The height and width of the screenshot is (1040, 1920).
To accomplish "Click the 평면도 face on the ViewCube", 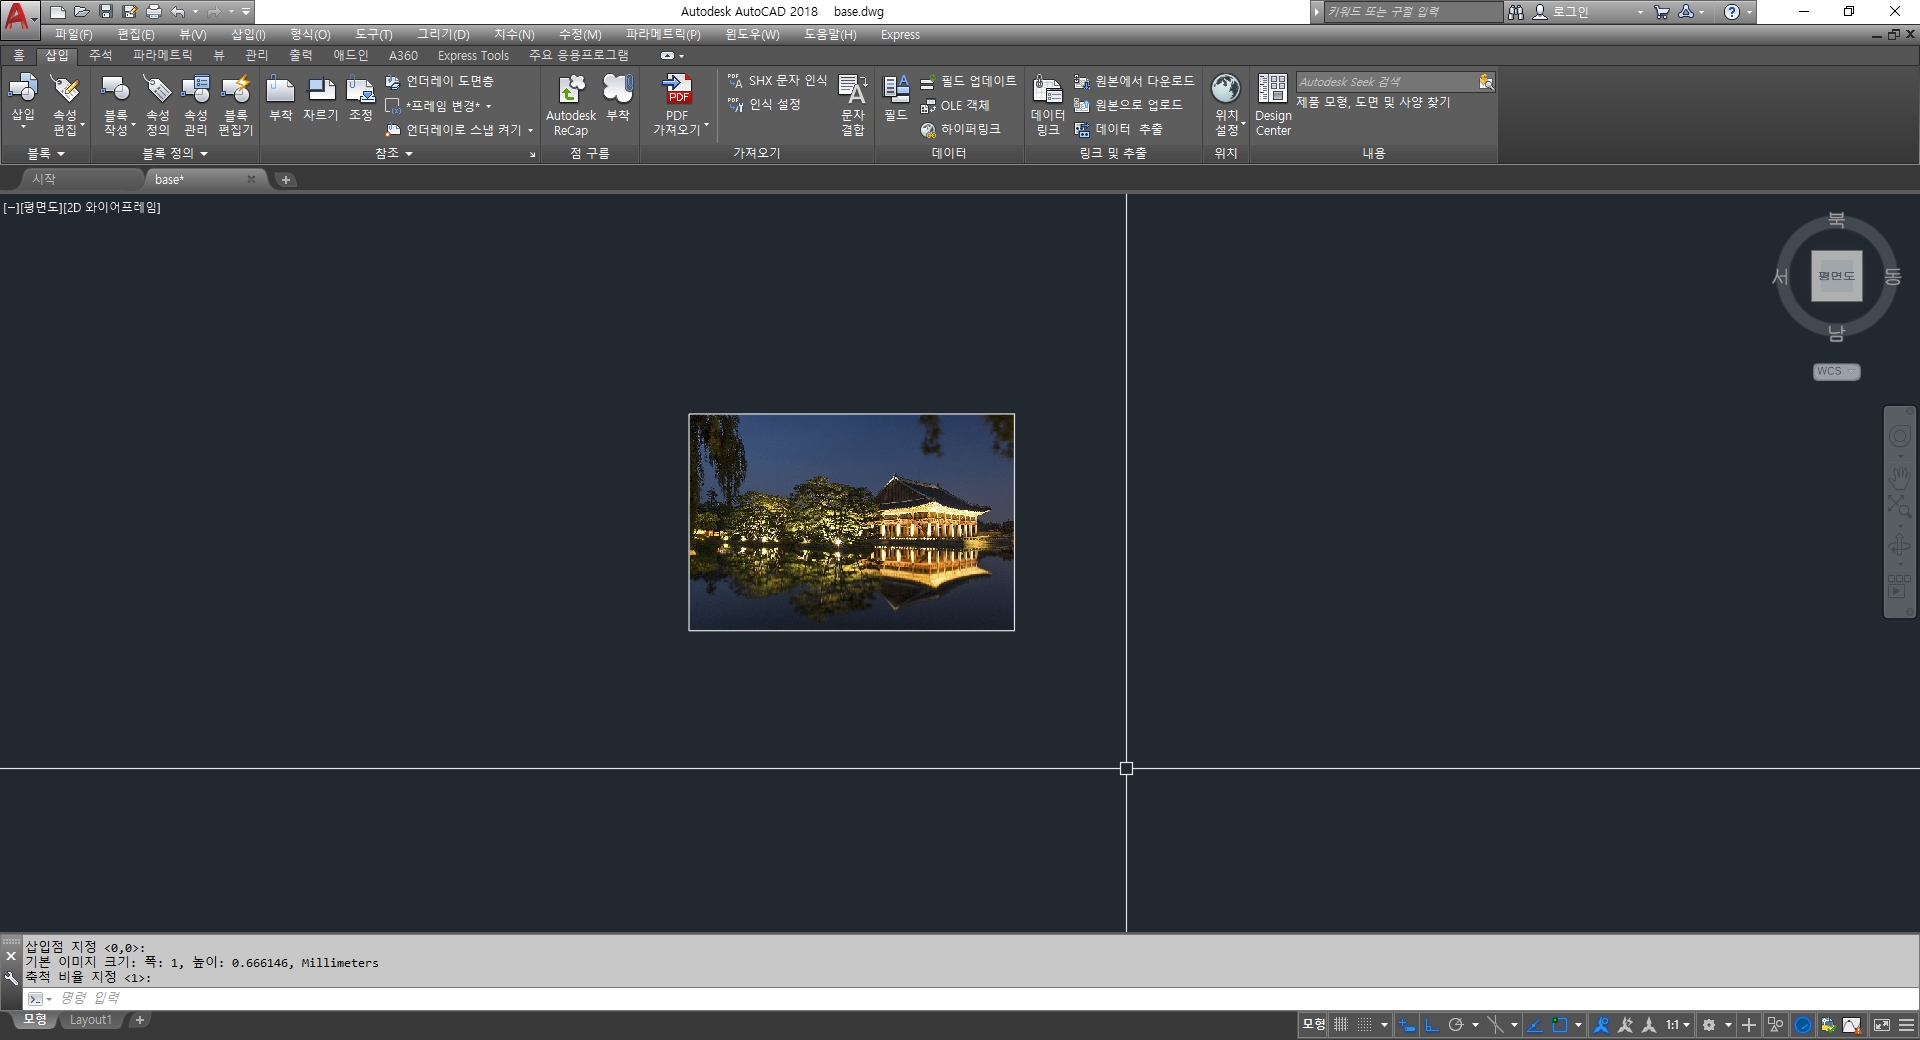I will 1837,276.
